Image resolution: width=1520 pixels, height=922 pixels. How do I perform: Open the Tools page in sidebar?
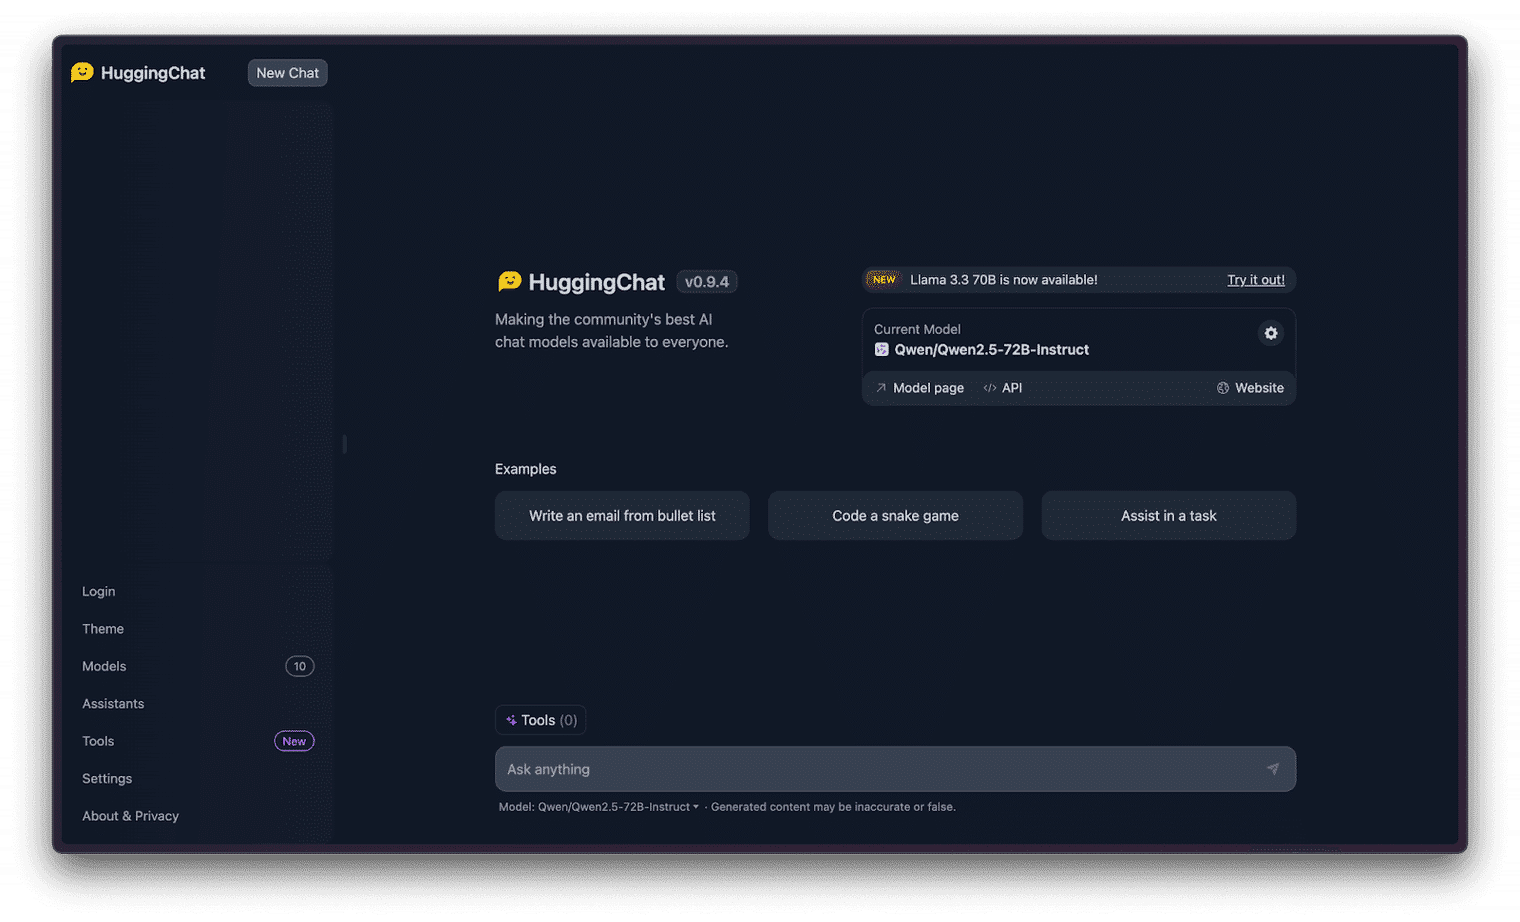click(x=98, y=741)
